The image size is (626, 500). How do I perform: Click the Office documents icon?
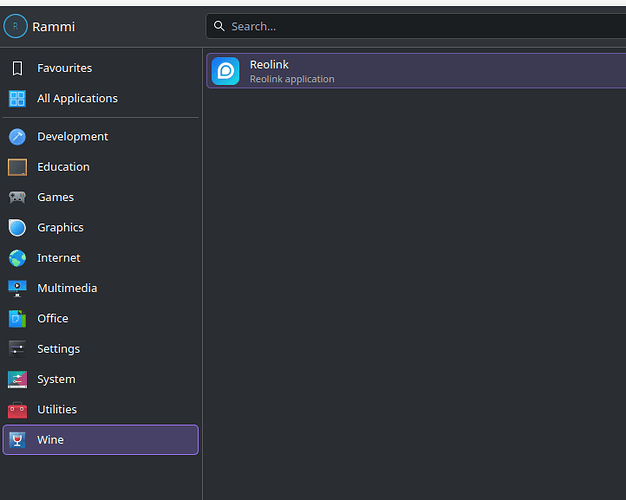point(17,319)
